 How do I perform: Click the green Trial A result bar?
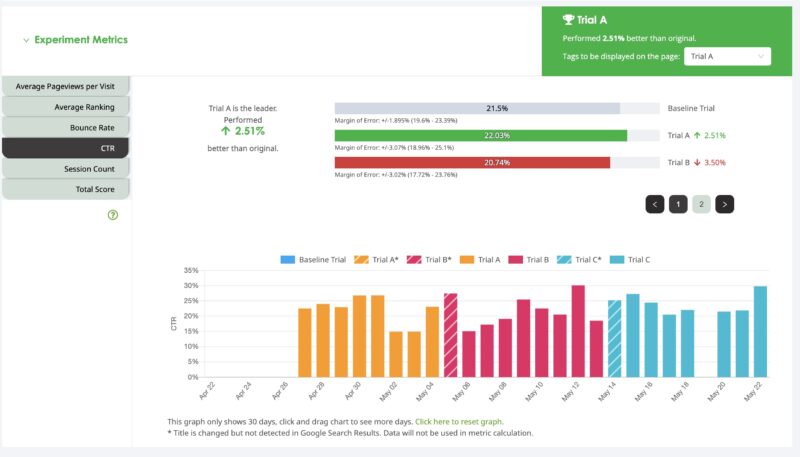(x=481, y=135)
